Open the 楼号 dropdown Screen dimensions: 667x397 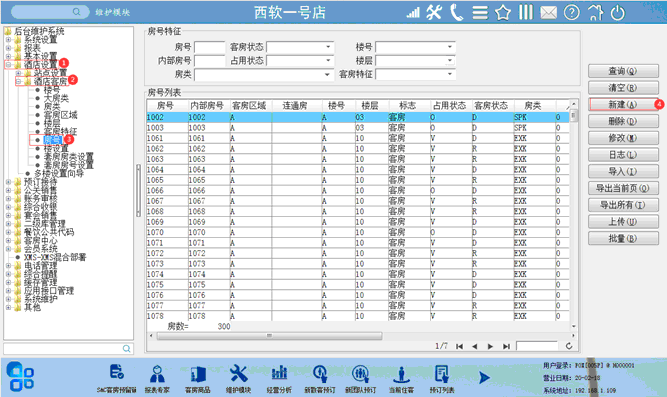(450, 47)
